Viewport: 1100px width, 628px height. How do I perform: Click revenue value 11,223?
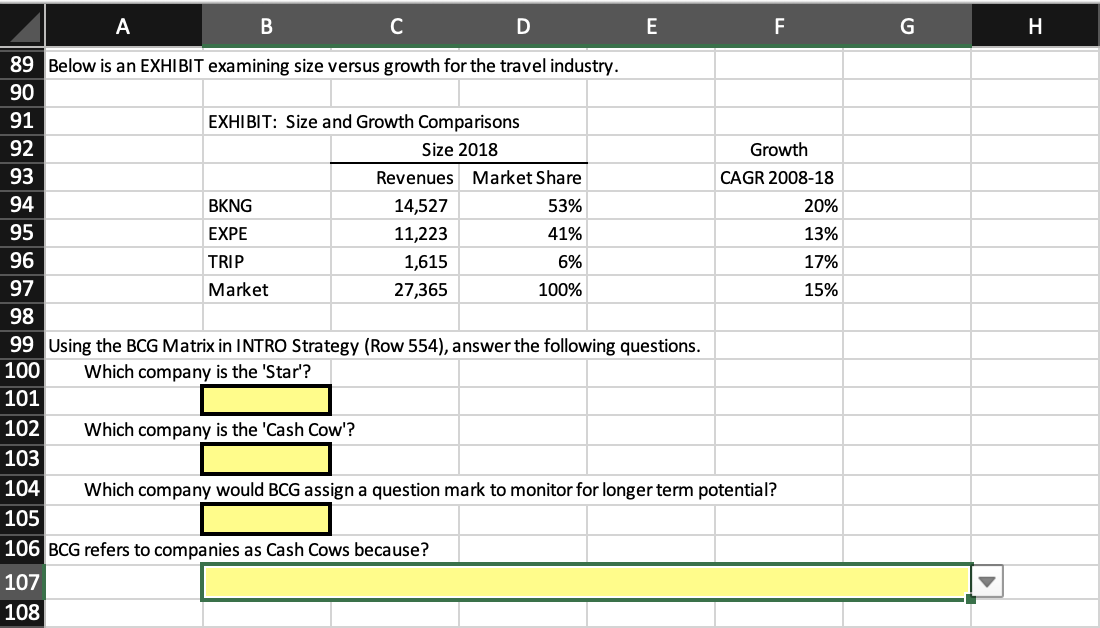[395, 234]
